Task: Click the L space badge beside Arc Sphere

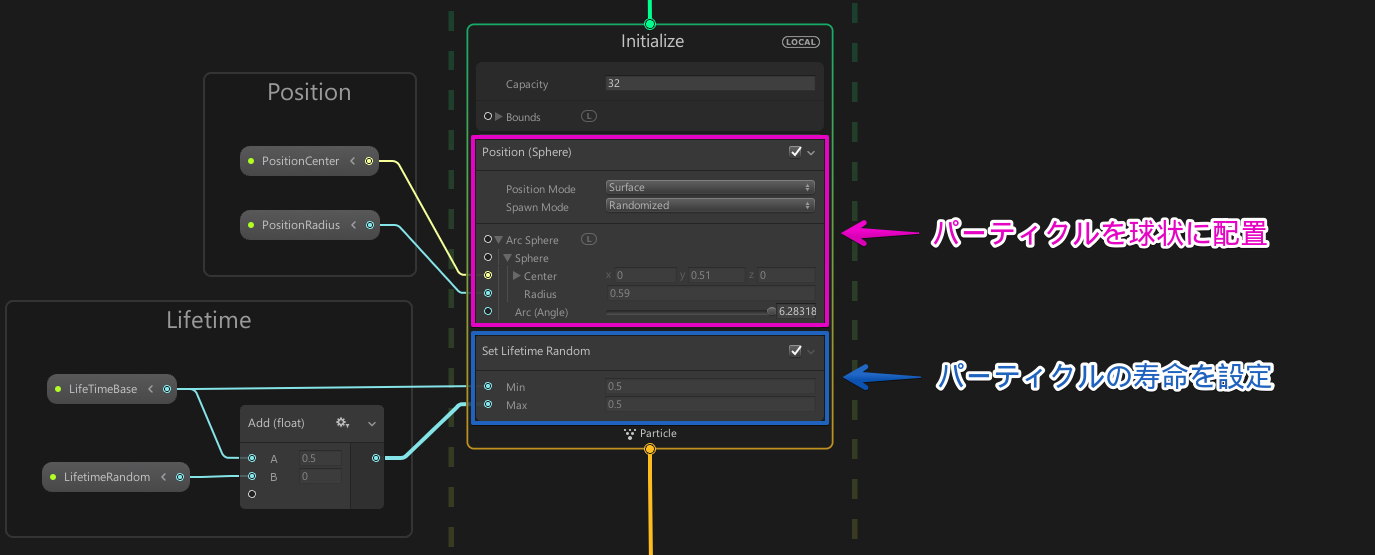Action: click(x=589, y=239)
